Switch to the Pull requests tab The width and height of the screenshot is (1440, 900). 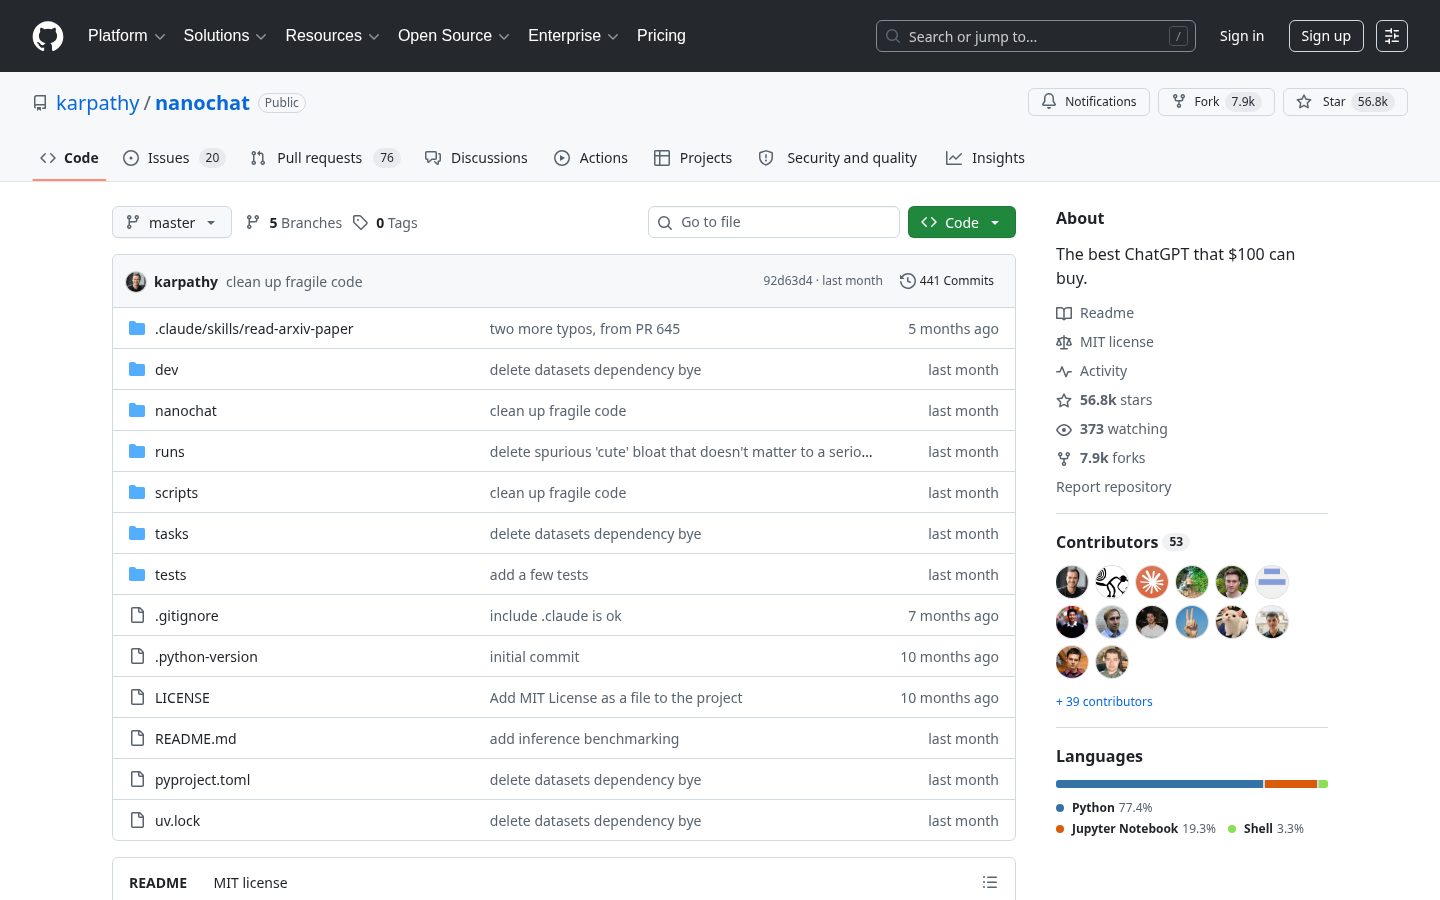tap(325, 158)
